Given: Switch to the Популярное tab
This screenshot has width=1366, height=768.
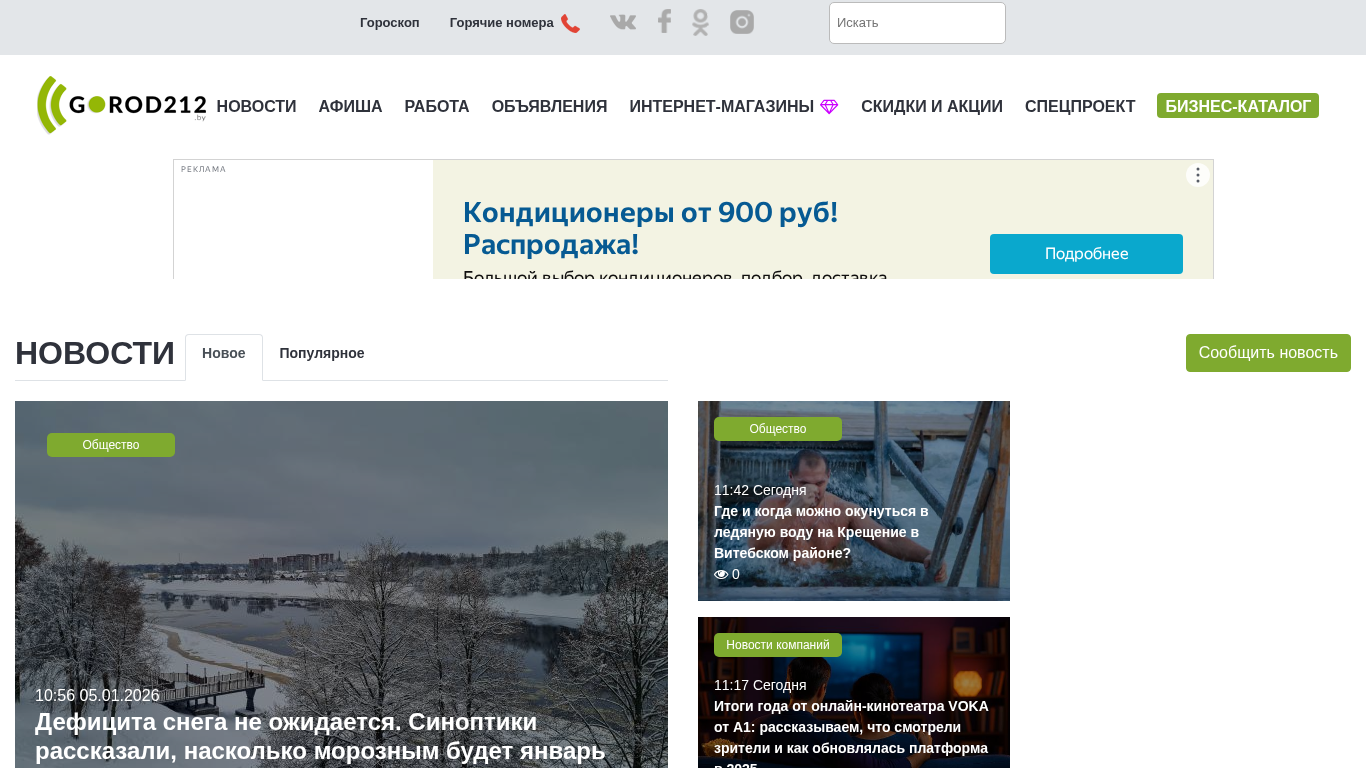Looking at the screenshot, I should click(322, 354).
